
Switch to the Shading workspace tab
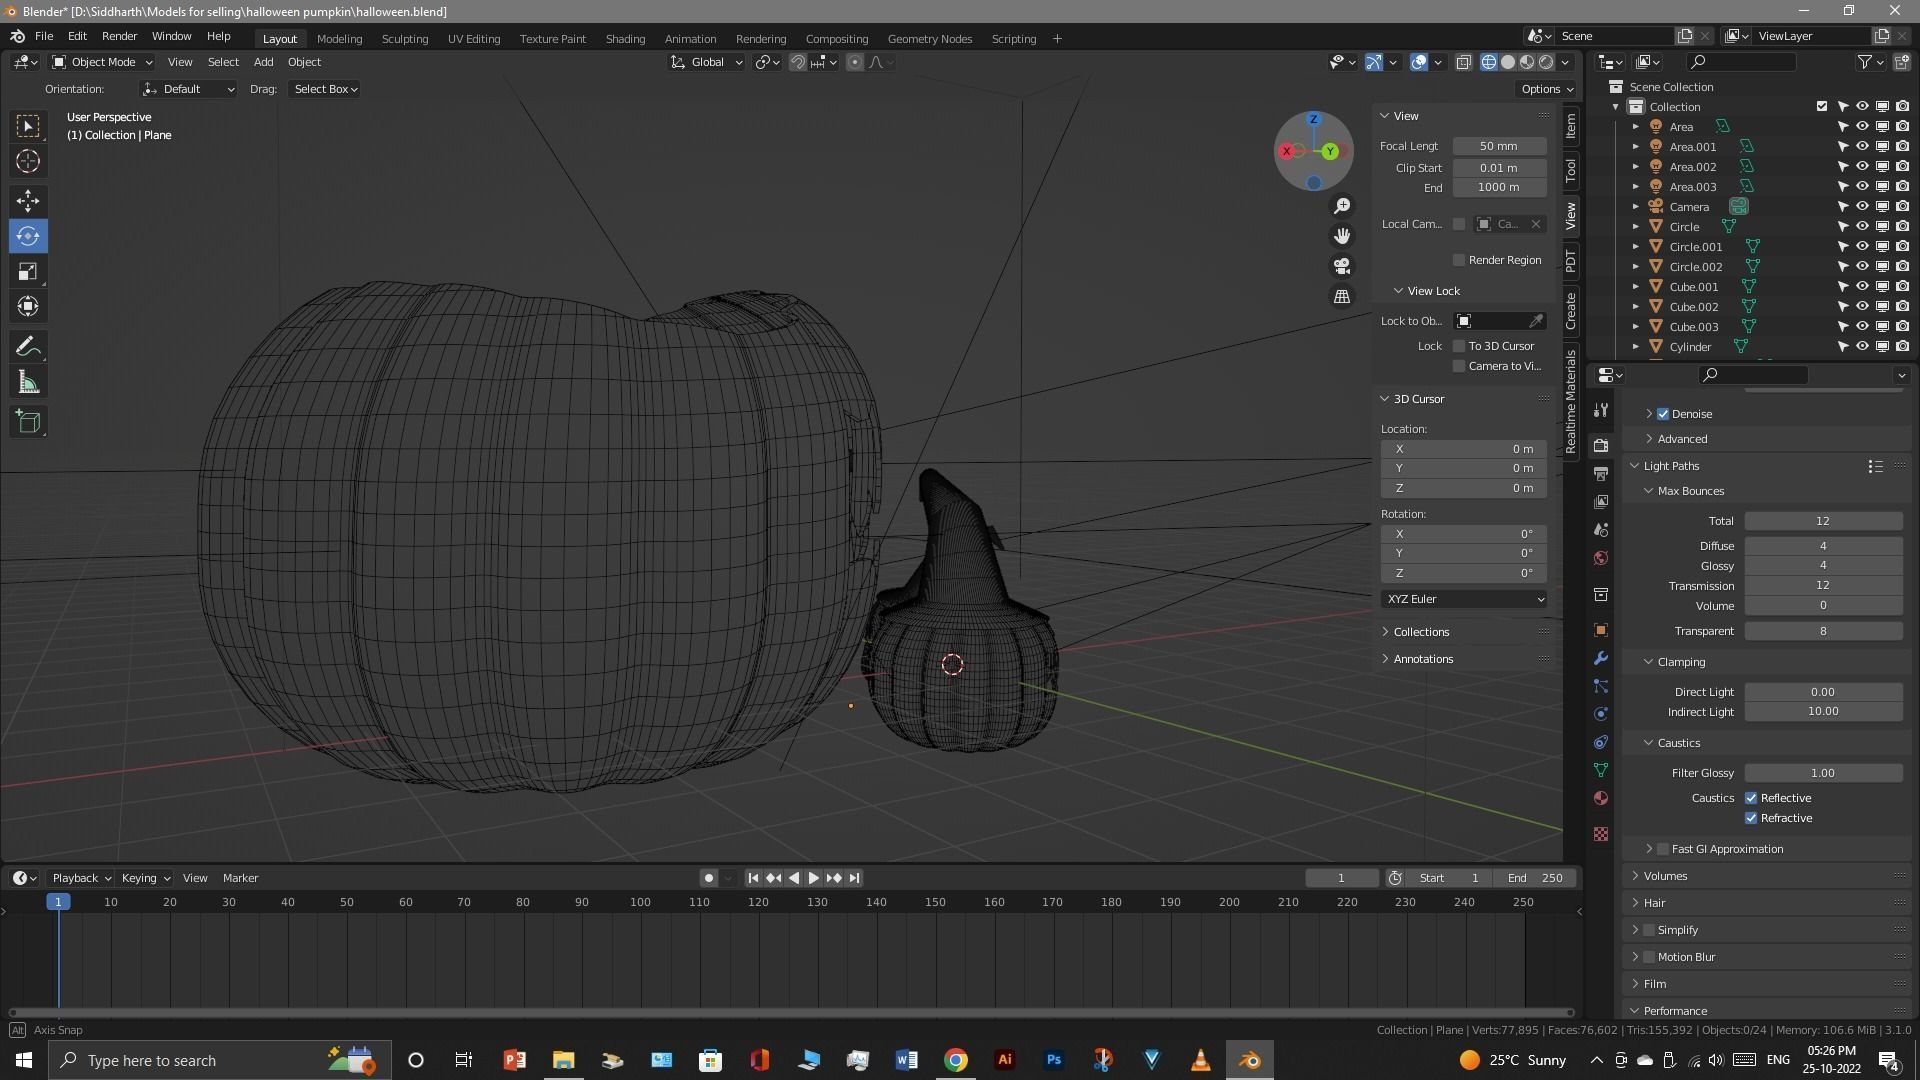click(625, 39)
